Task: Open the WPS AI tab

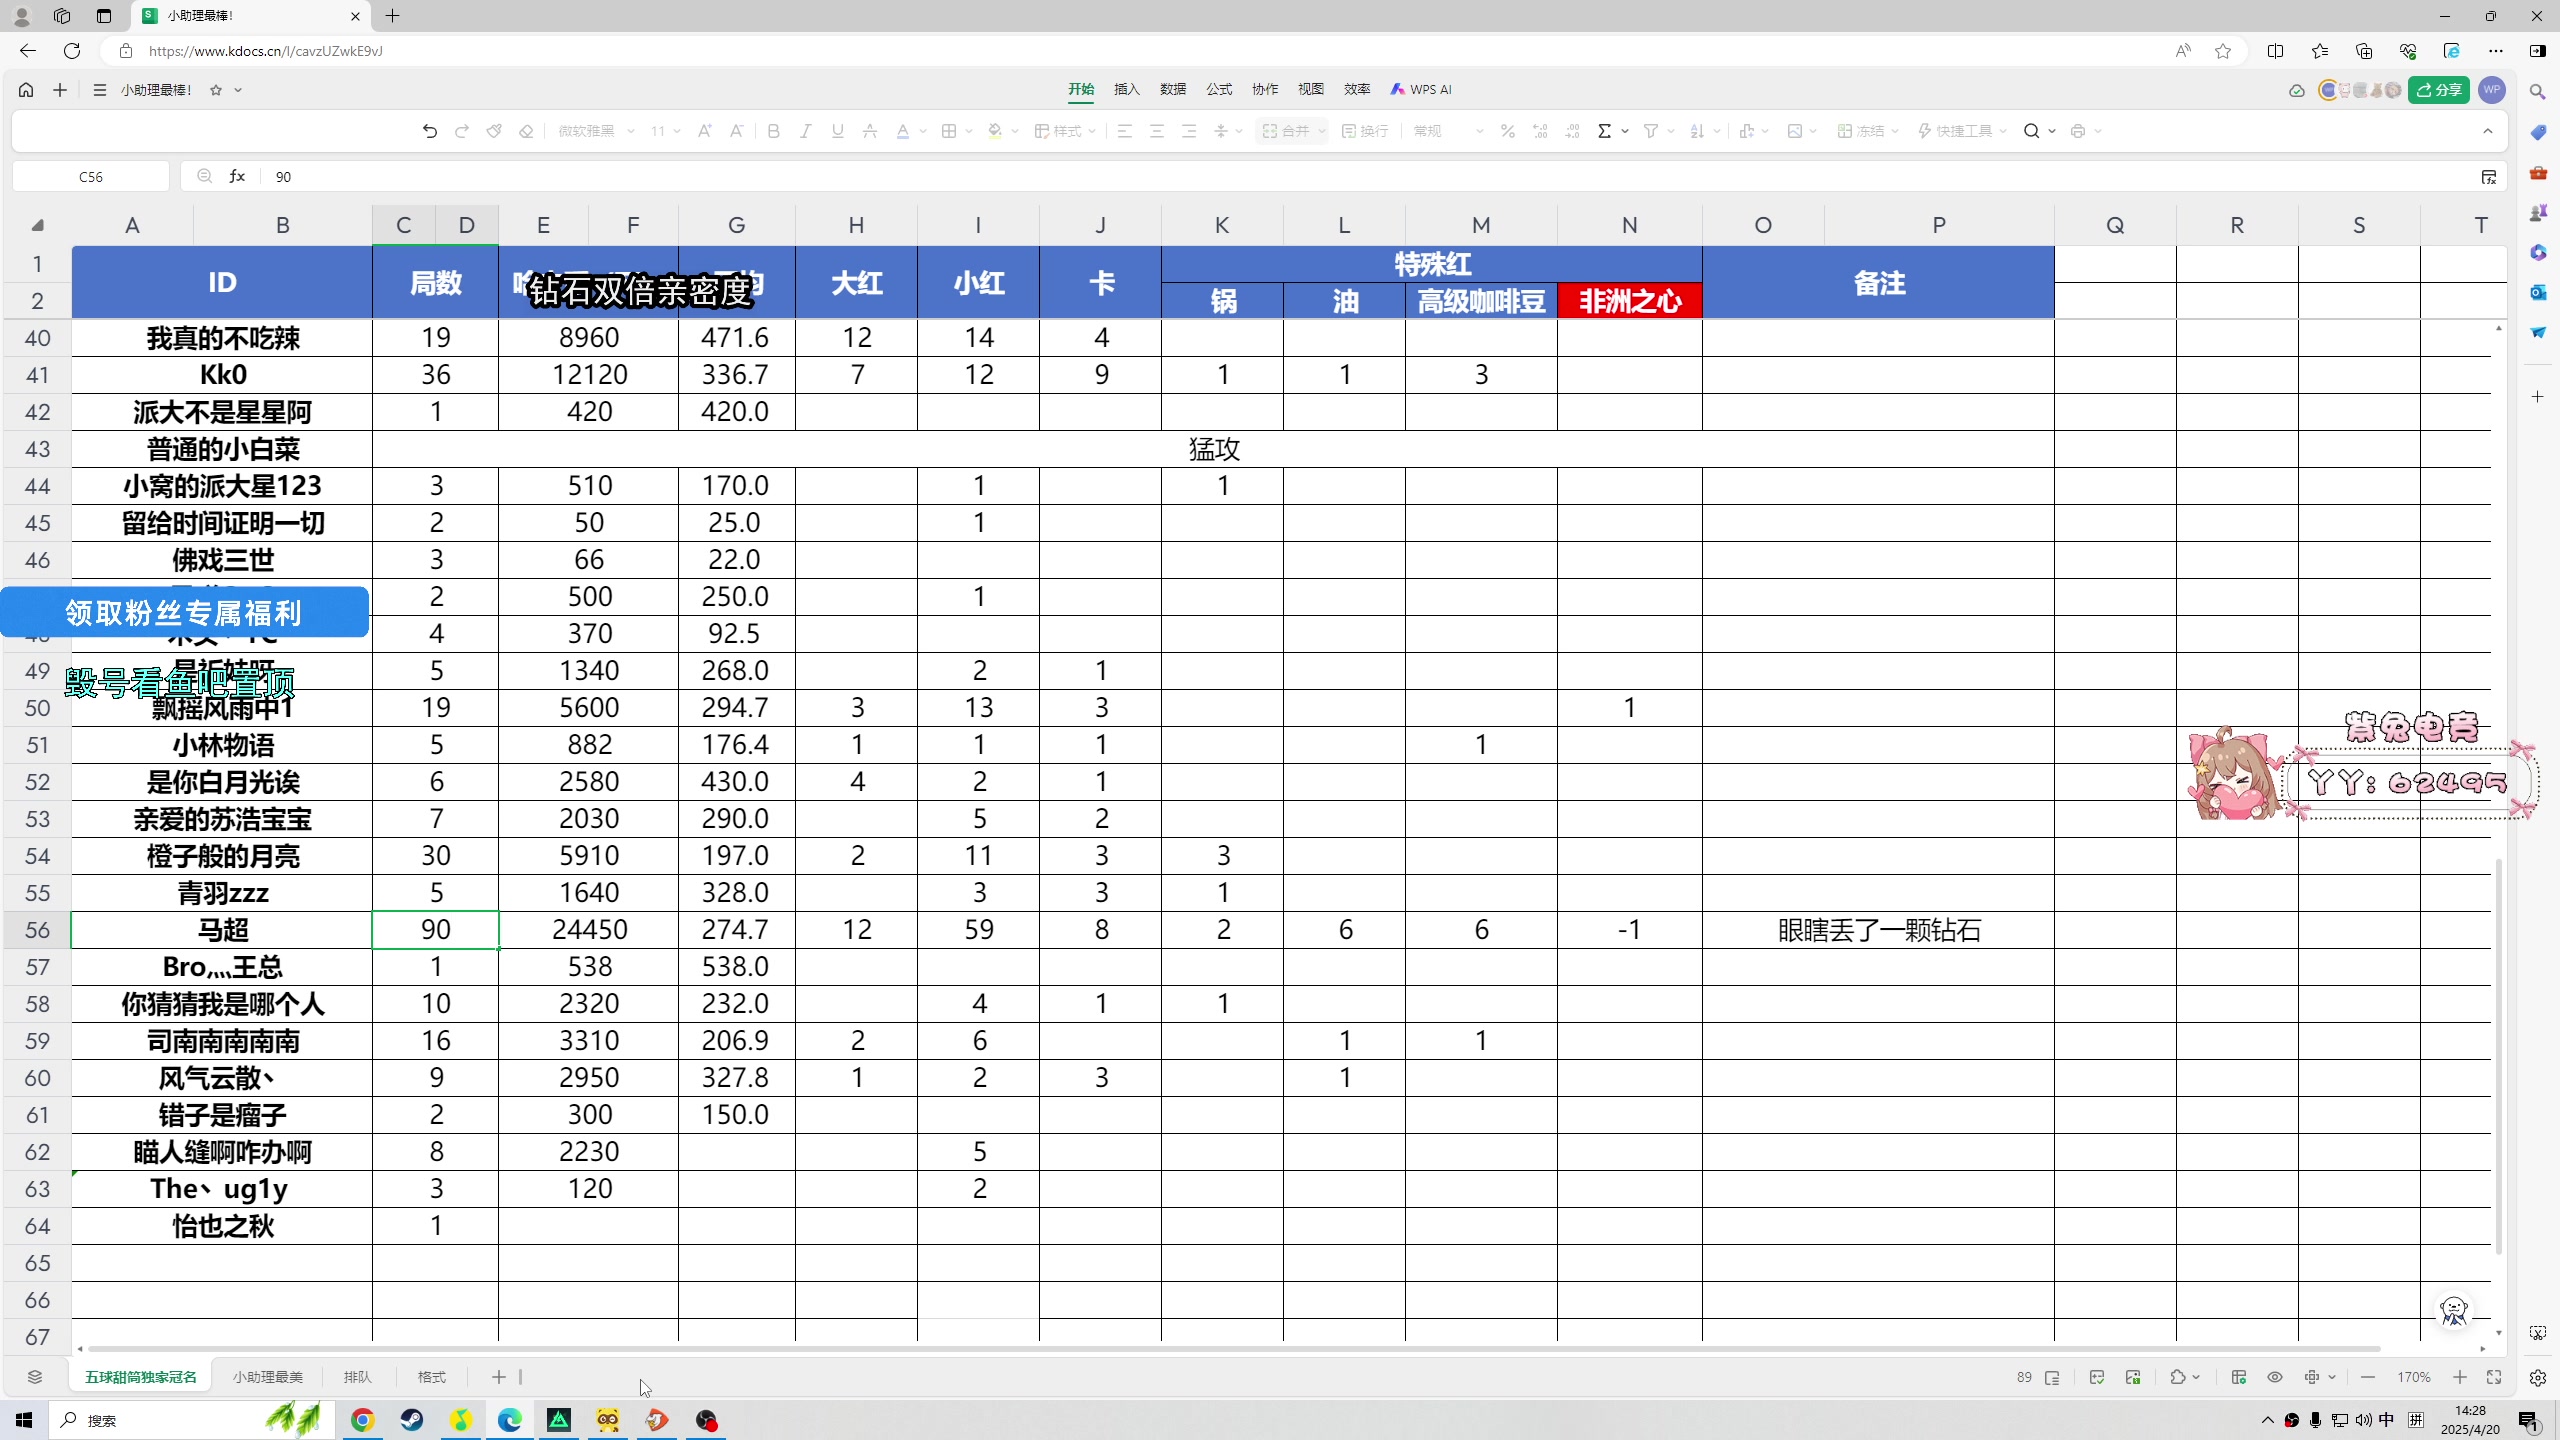Action: [x=1421, y=89]
